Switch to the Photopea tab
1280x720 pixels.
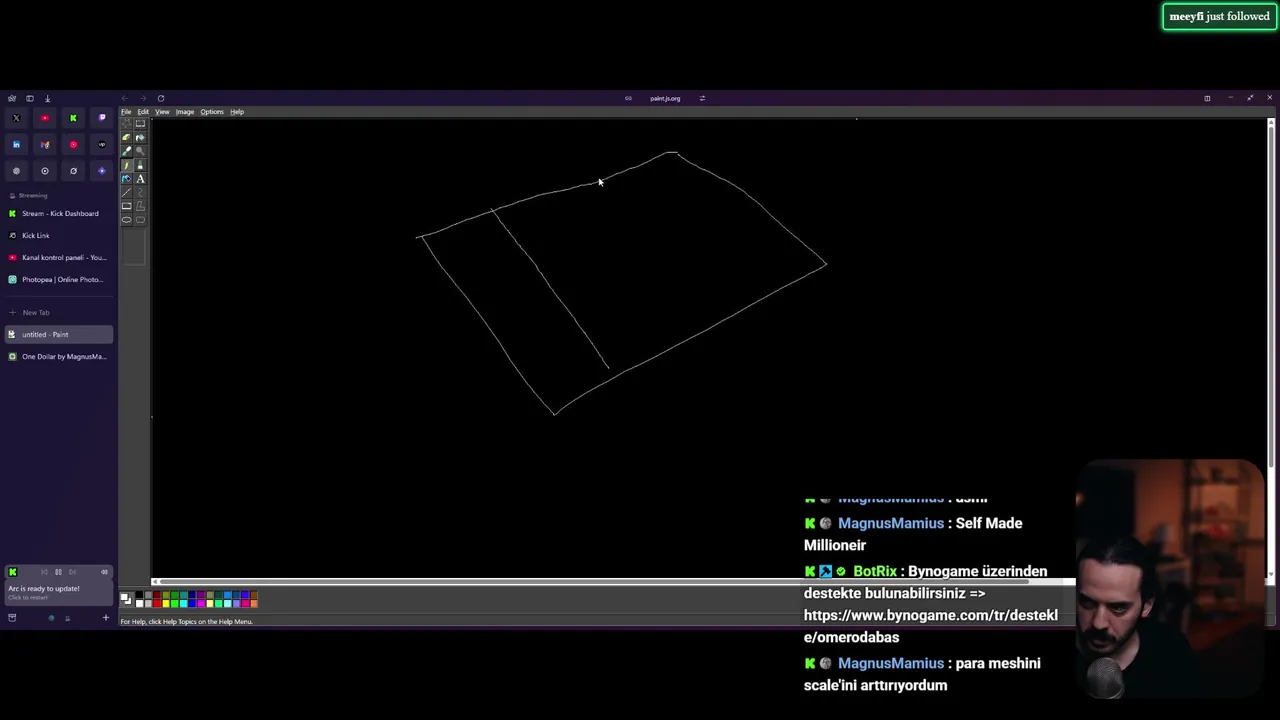tap(58, 279)
